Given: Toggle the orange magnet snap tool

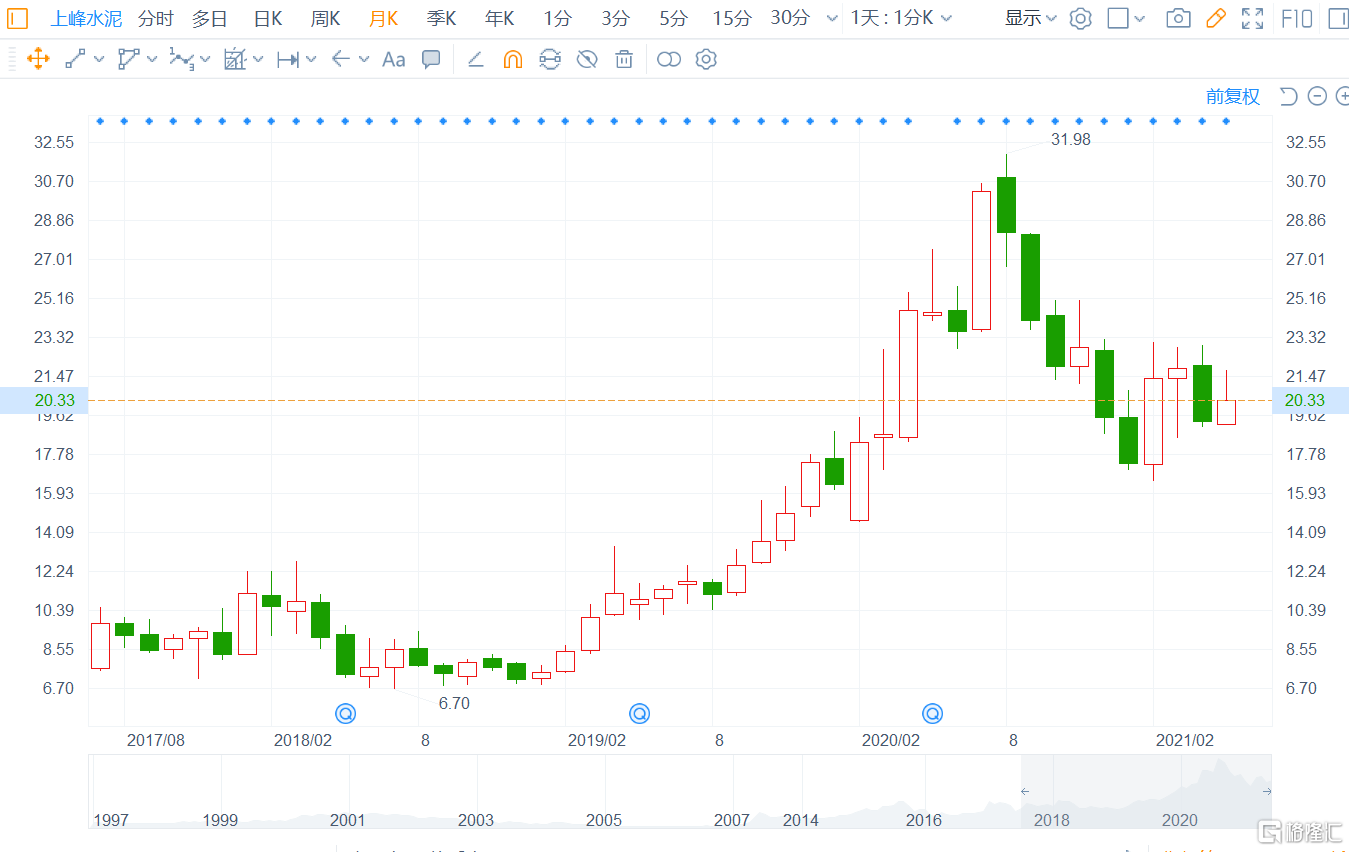Looking at the screenshot, I should coord(512,59).
